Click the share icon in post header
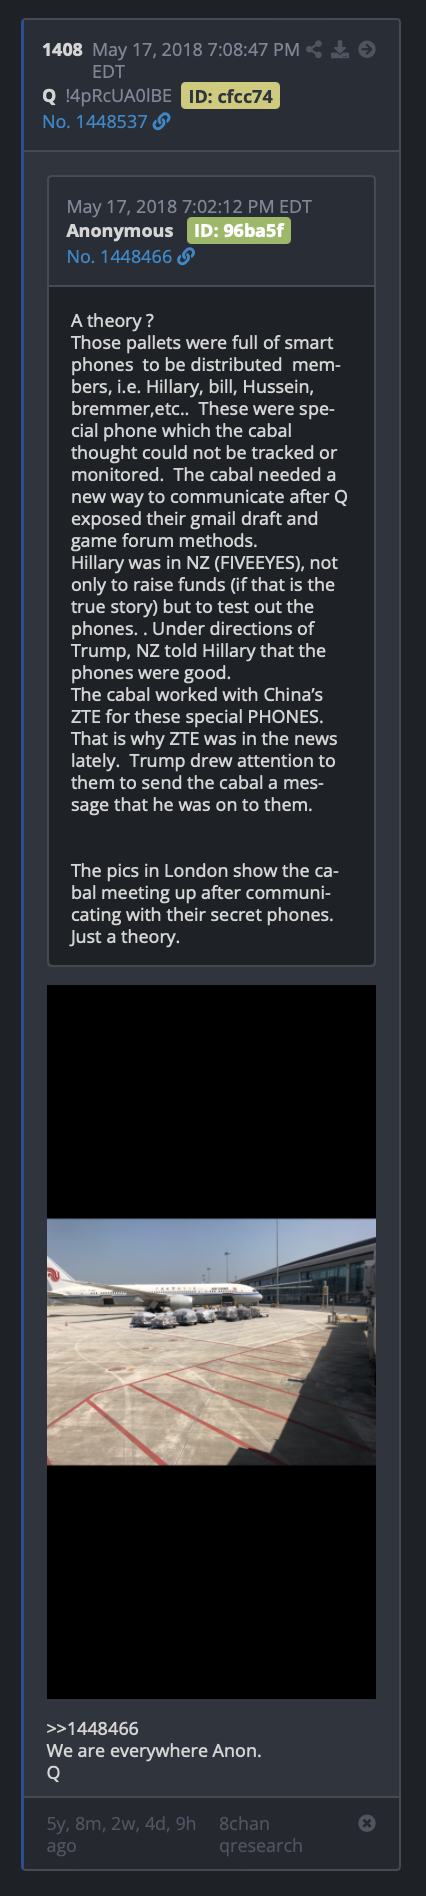This screenshot has height=1896, width=426. coord(314,49)
